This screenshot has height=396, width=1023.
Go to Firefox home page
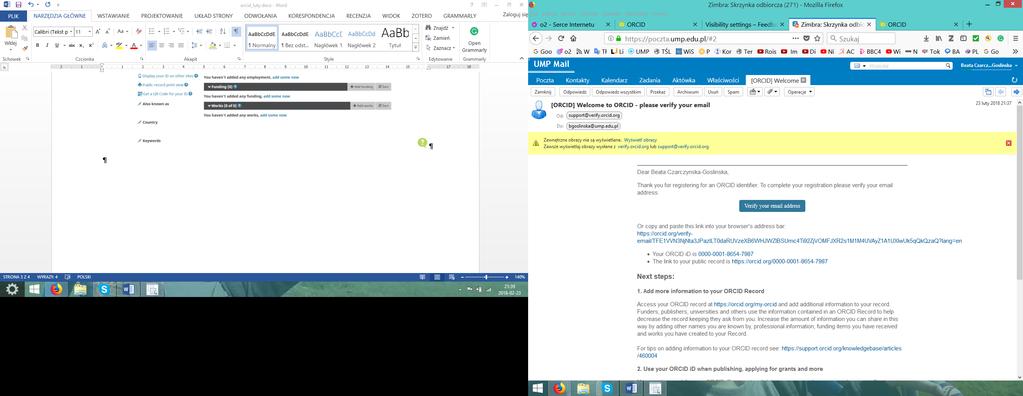coord(573,38)
